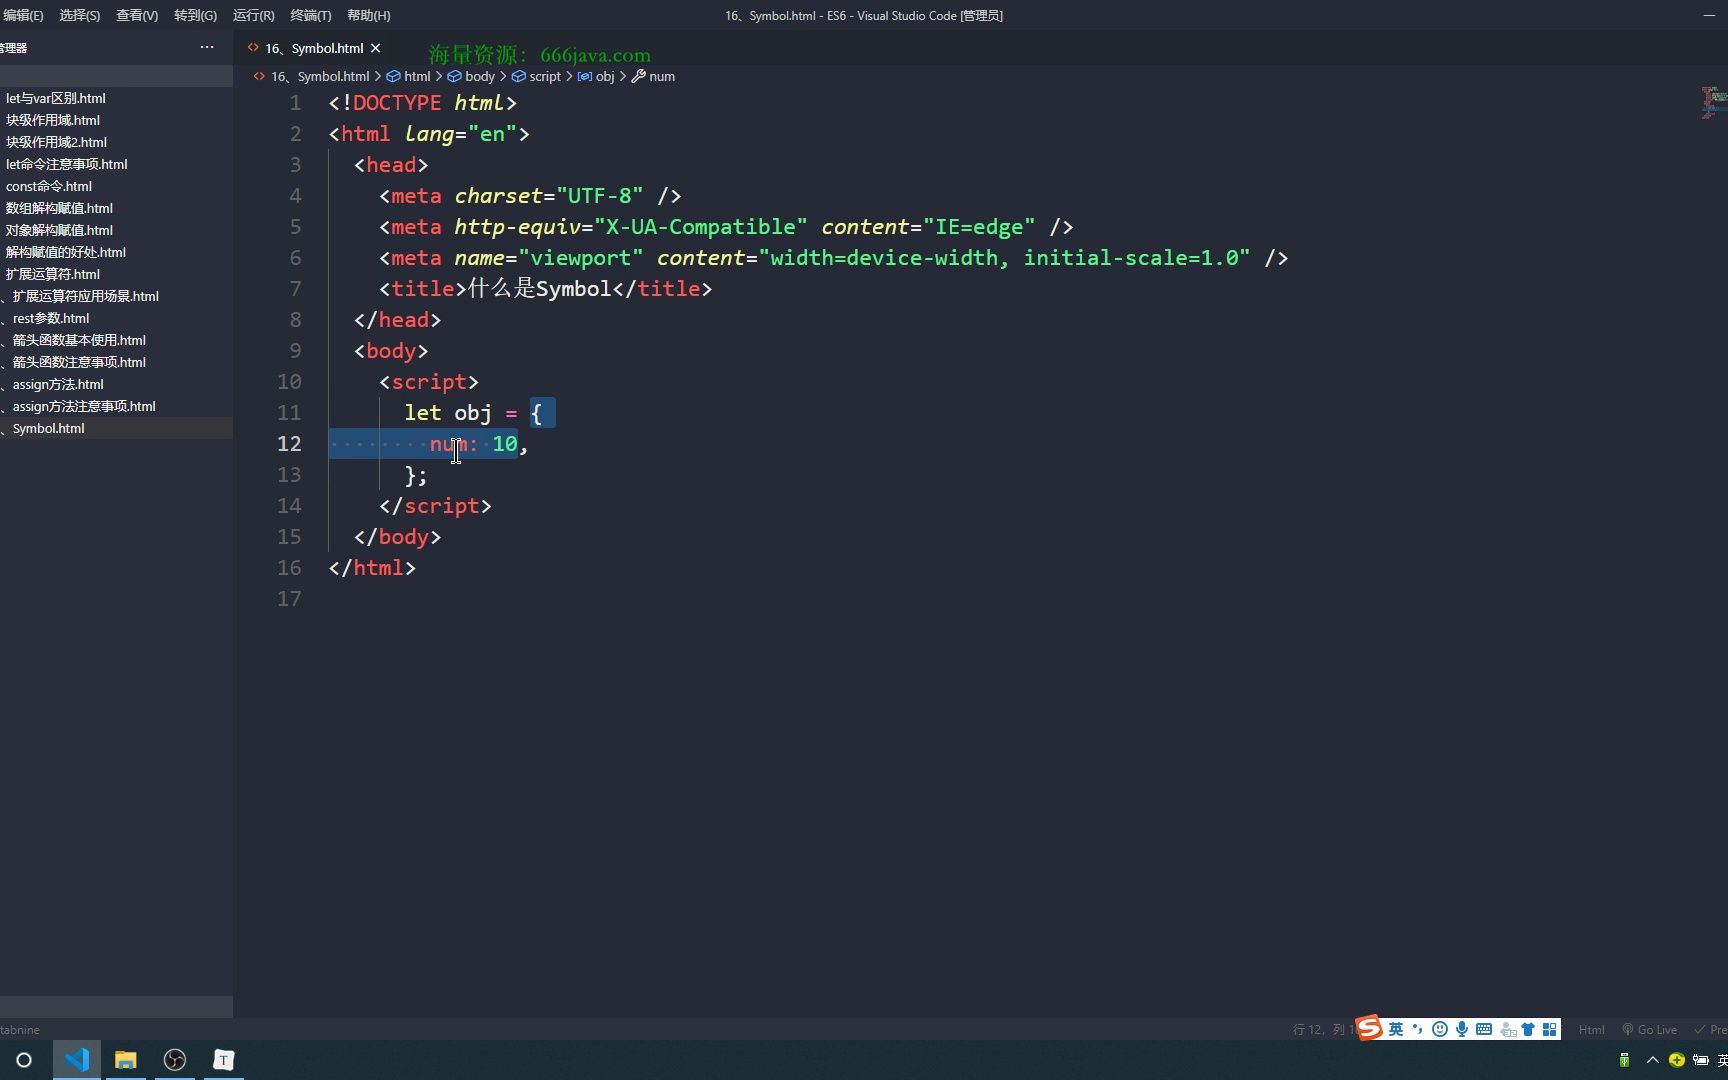This screenshot has height=1080, width=1728.
Task: Open the 运行(R) menu
Action: pos(253,15)
